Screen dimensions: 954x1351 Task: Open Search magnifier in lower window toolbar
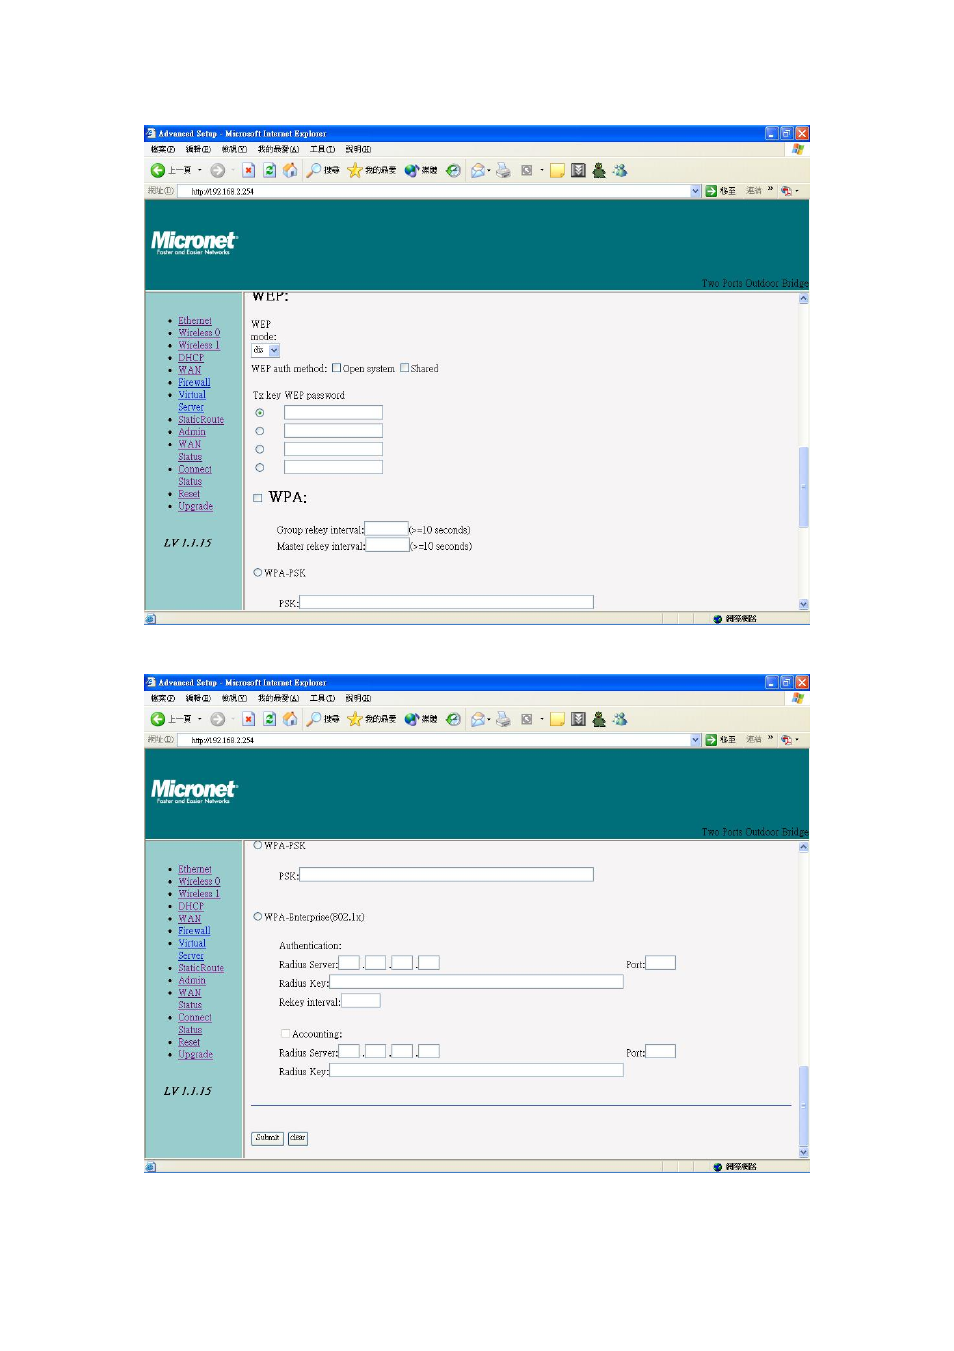point(314,719)
